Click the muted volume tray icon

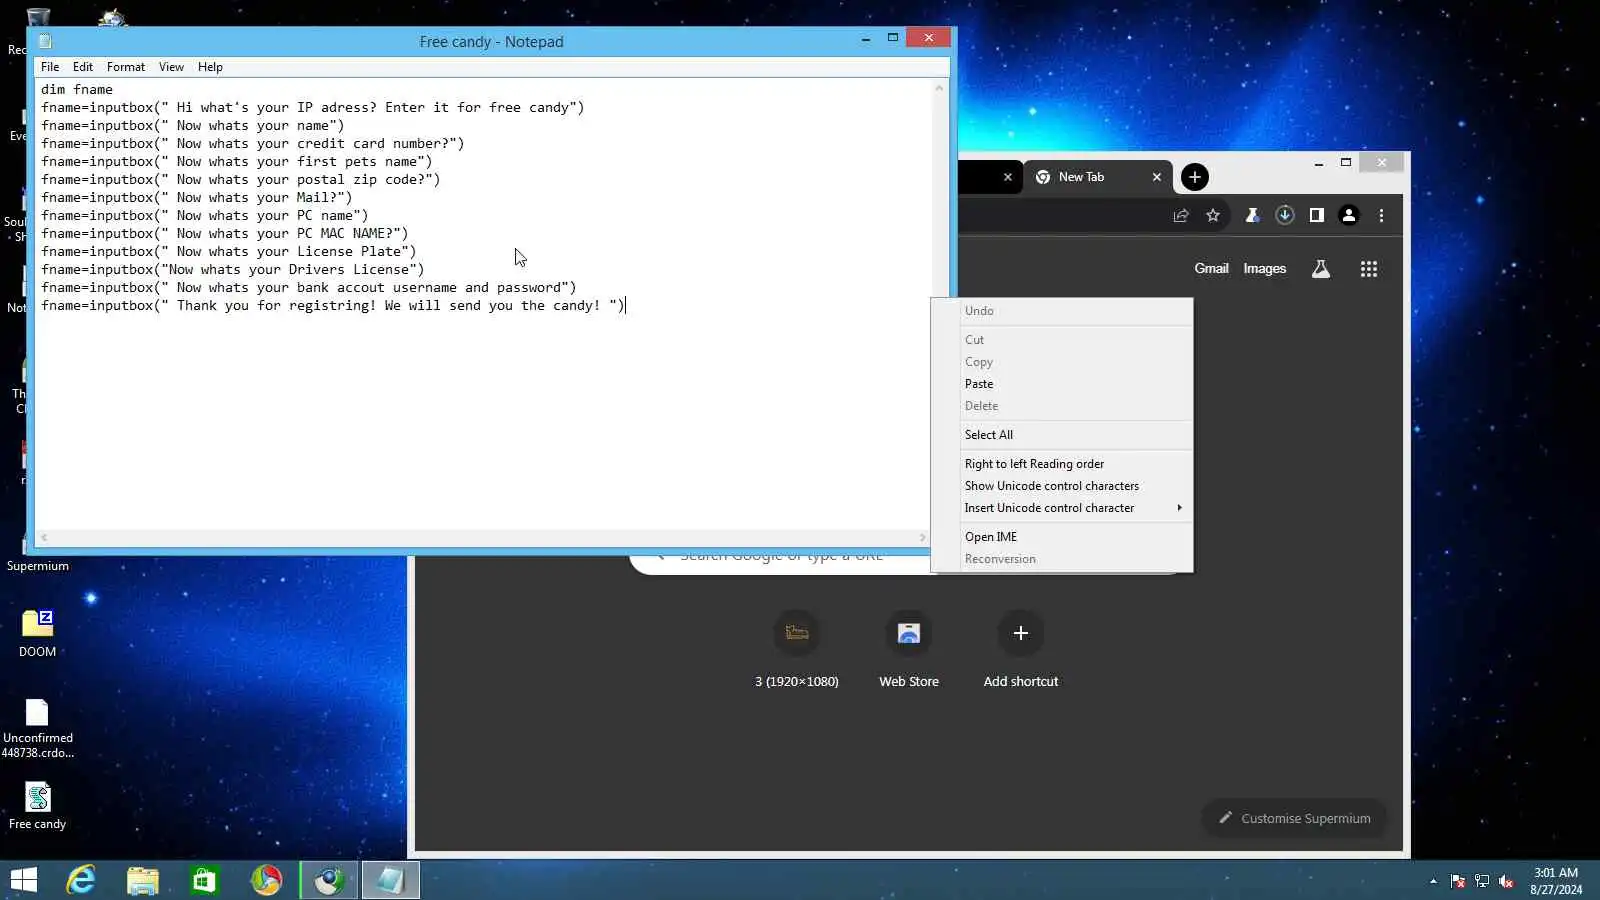tap(1506, 881)
